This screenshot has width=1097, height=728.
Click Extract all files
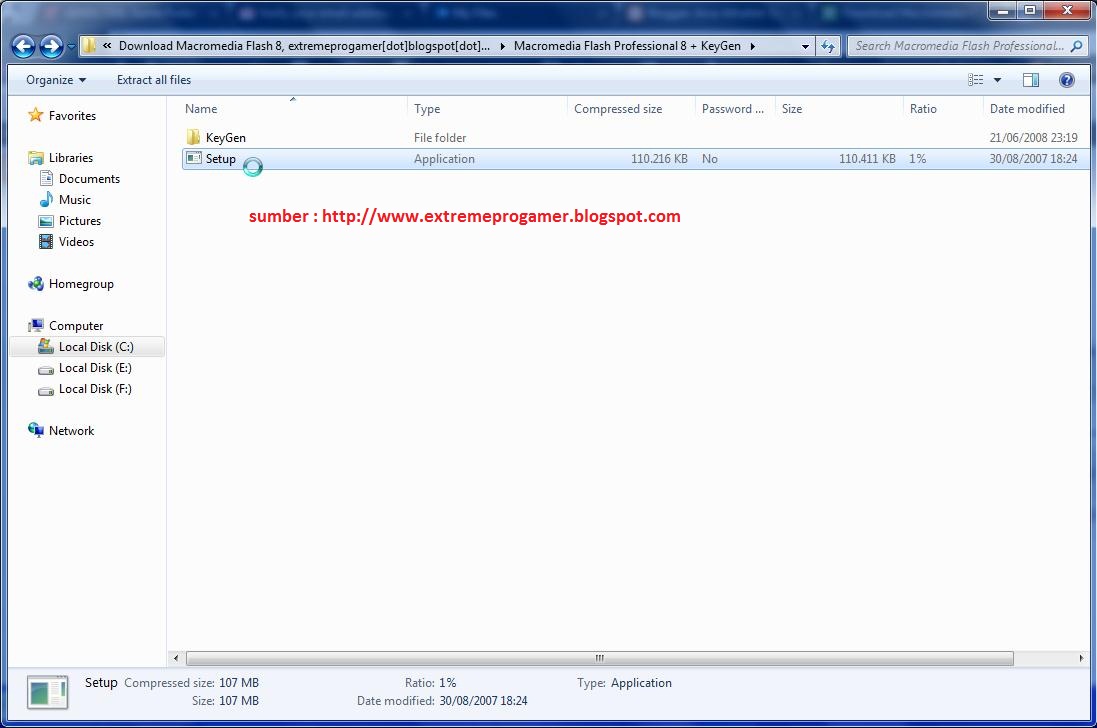tap(154, 80)
